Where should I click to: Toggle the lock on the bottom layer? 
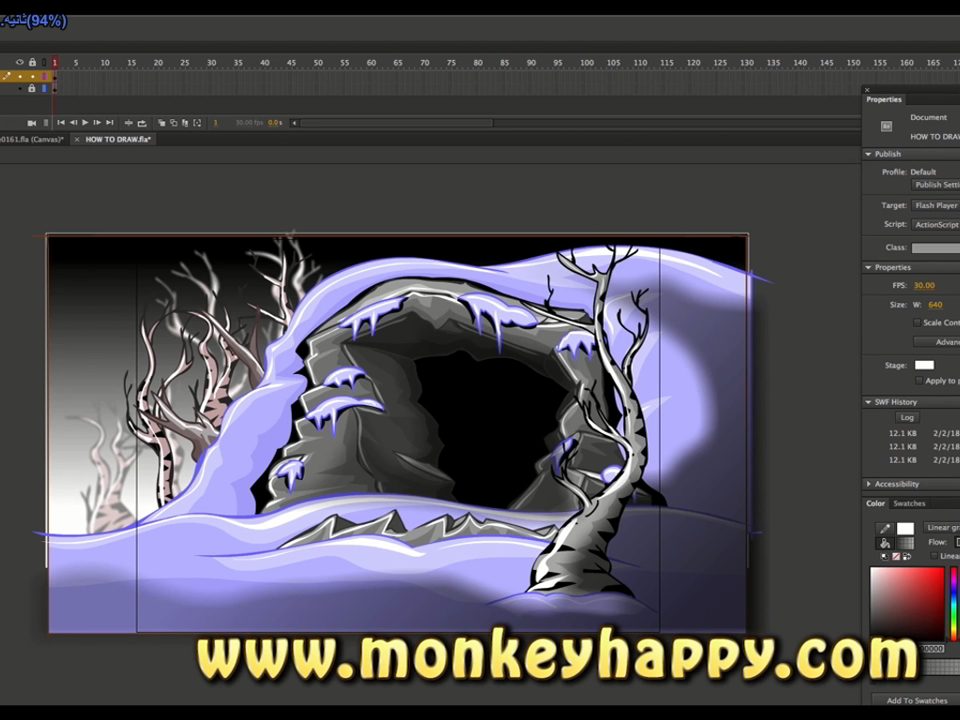point(32,89)
